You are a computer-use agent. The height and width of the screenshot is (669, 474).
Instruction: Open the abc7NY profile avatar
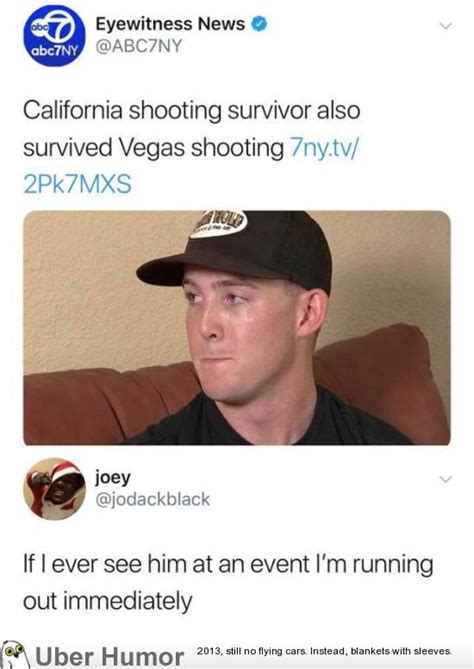point(54,35)
